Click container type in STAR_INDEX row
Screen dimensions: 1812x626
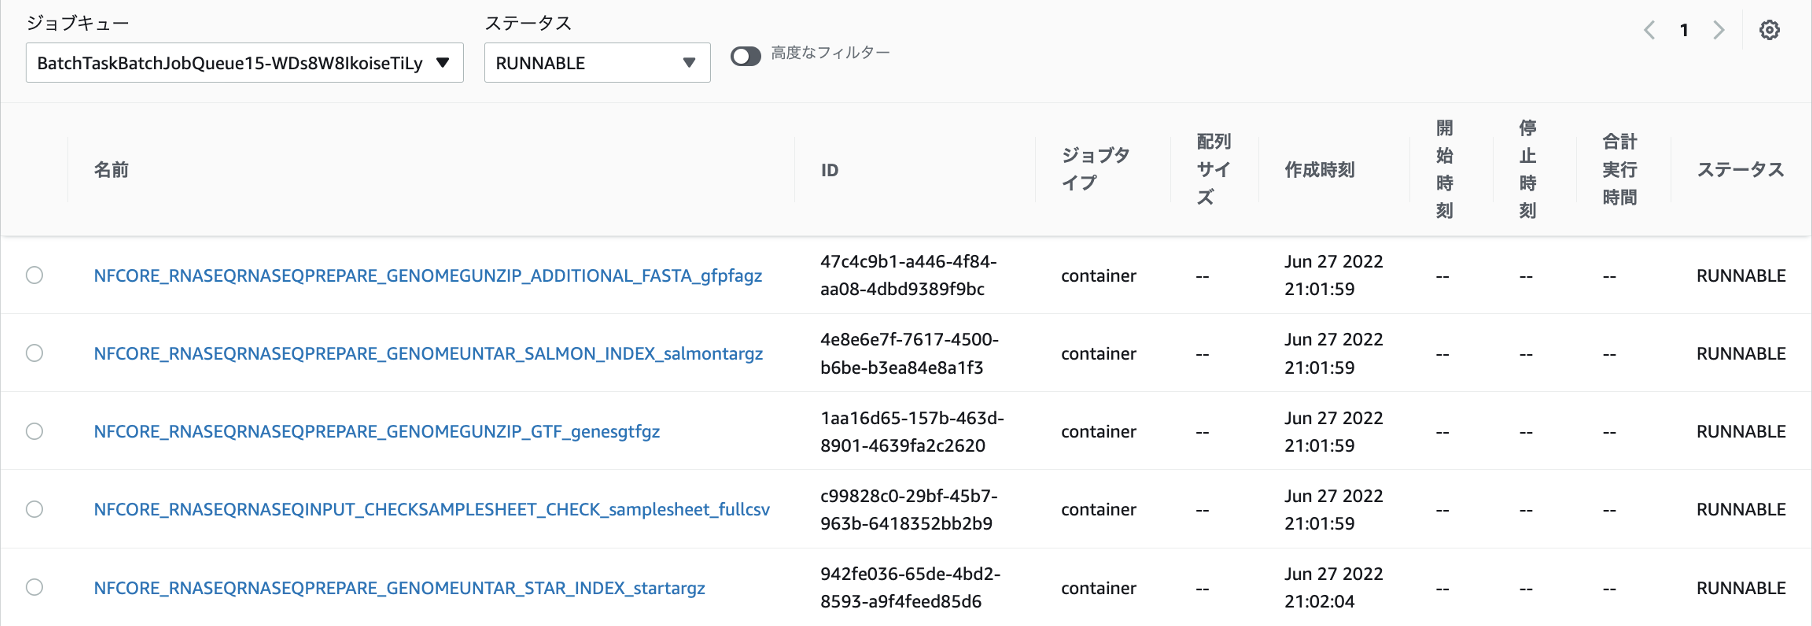1098,588
